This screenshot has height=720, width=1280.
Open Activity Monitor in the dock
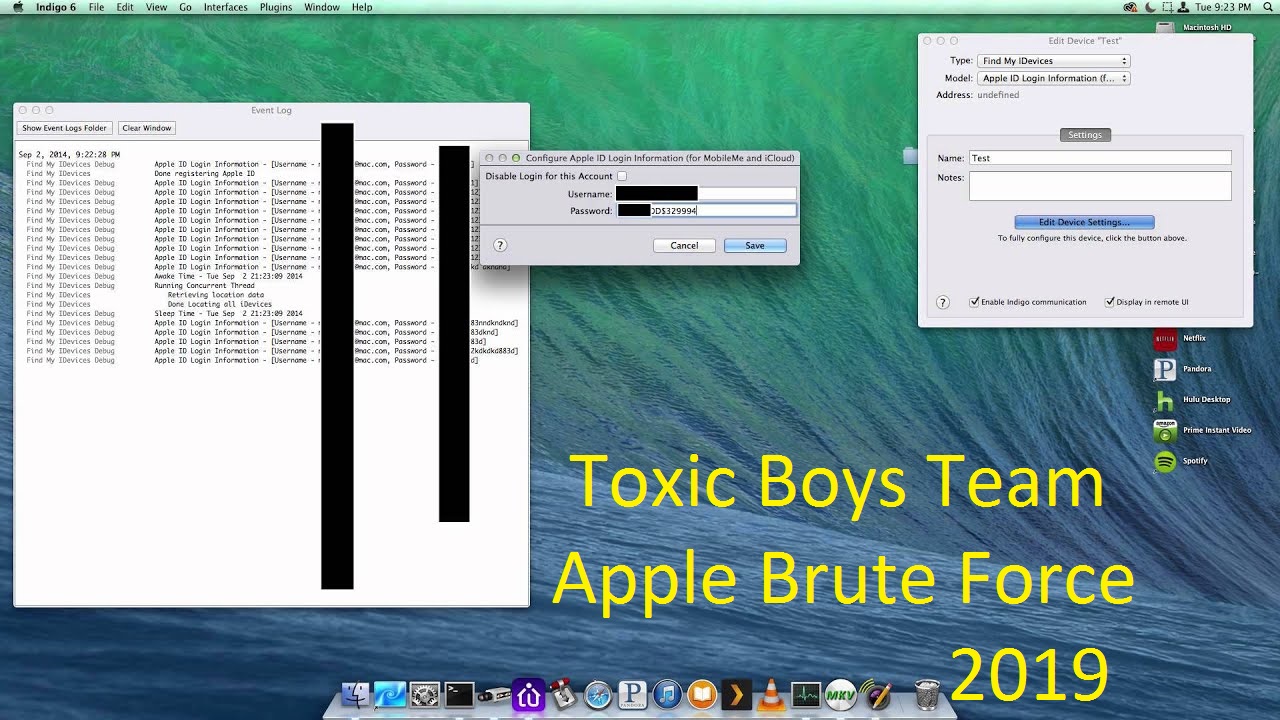(x=805, y=694)
